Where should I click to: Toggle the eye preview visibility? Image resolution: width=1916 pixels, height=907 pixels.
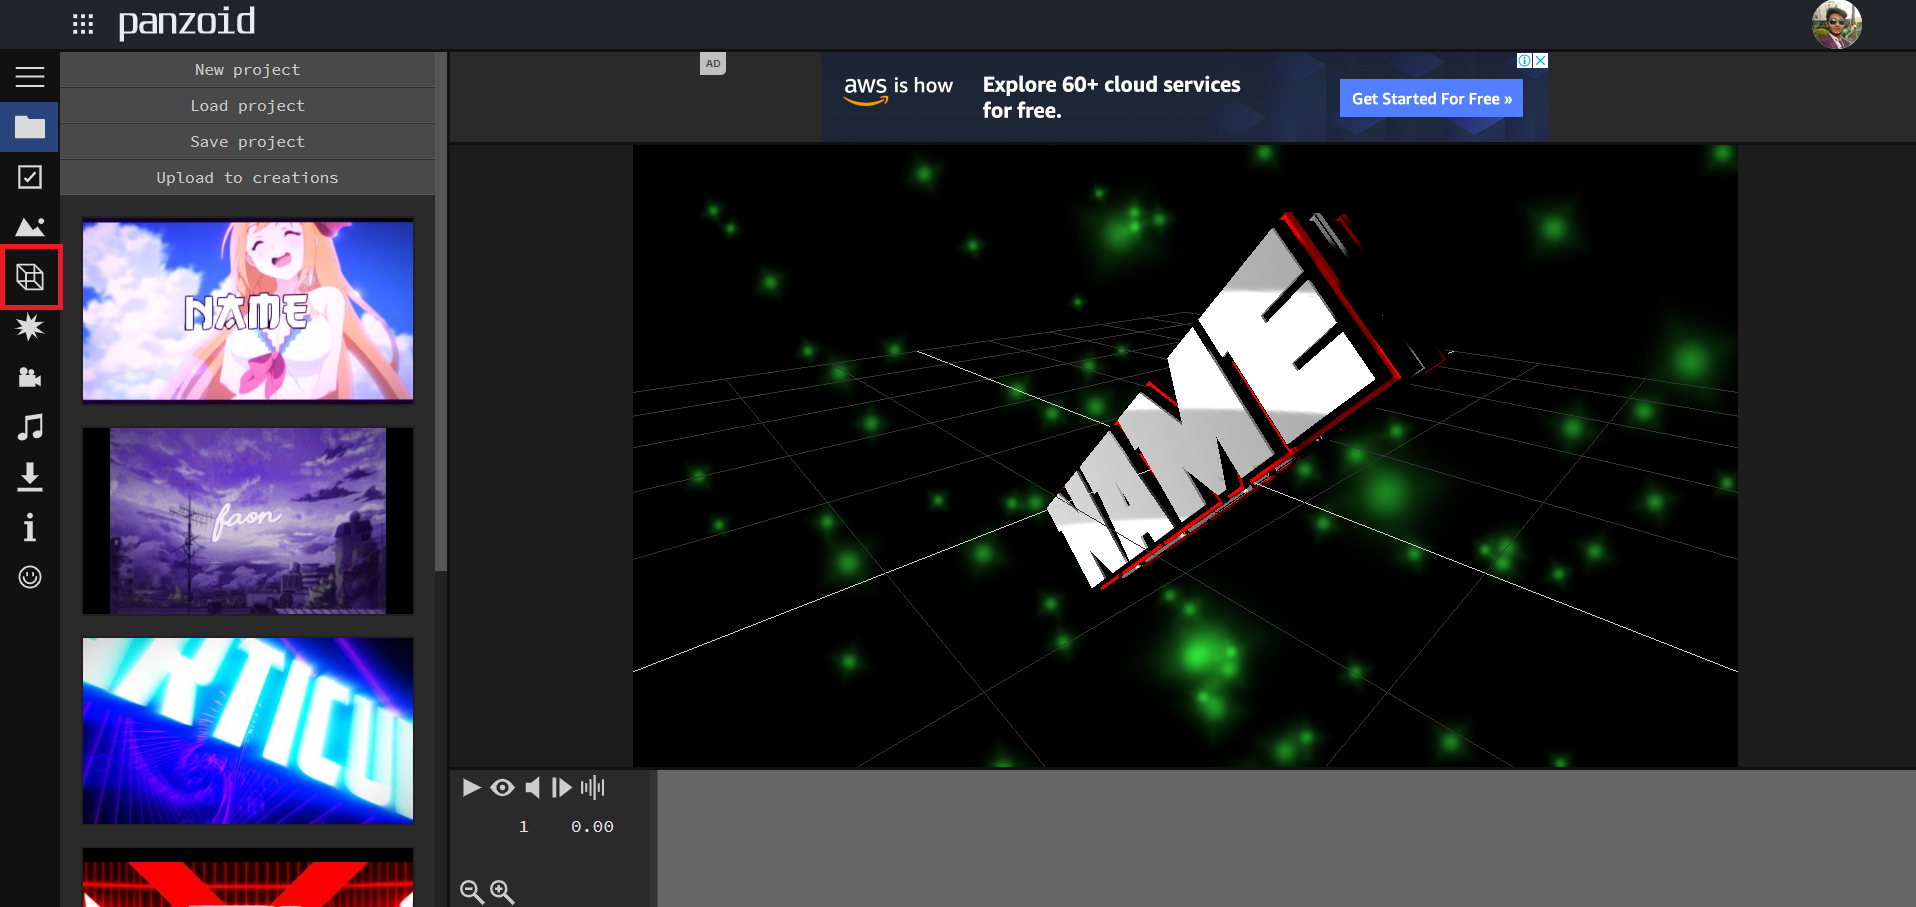click(502, 788)
